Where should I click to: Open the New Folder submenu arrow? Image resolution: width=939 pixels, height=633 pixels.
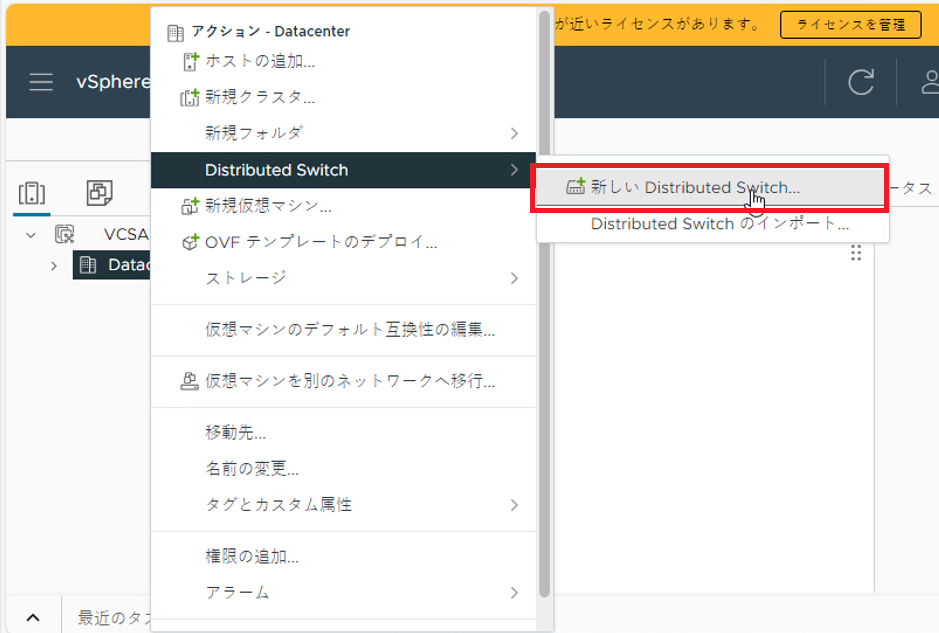click(x=514, y=133)
